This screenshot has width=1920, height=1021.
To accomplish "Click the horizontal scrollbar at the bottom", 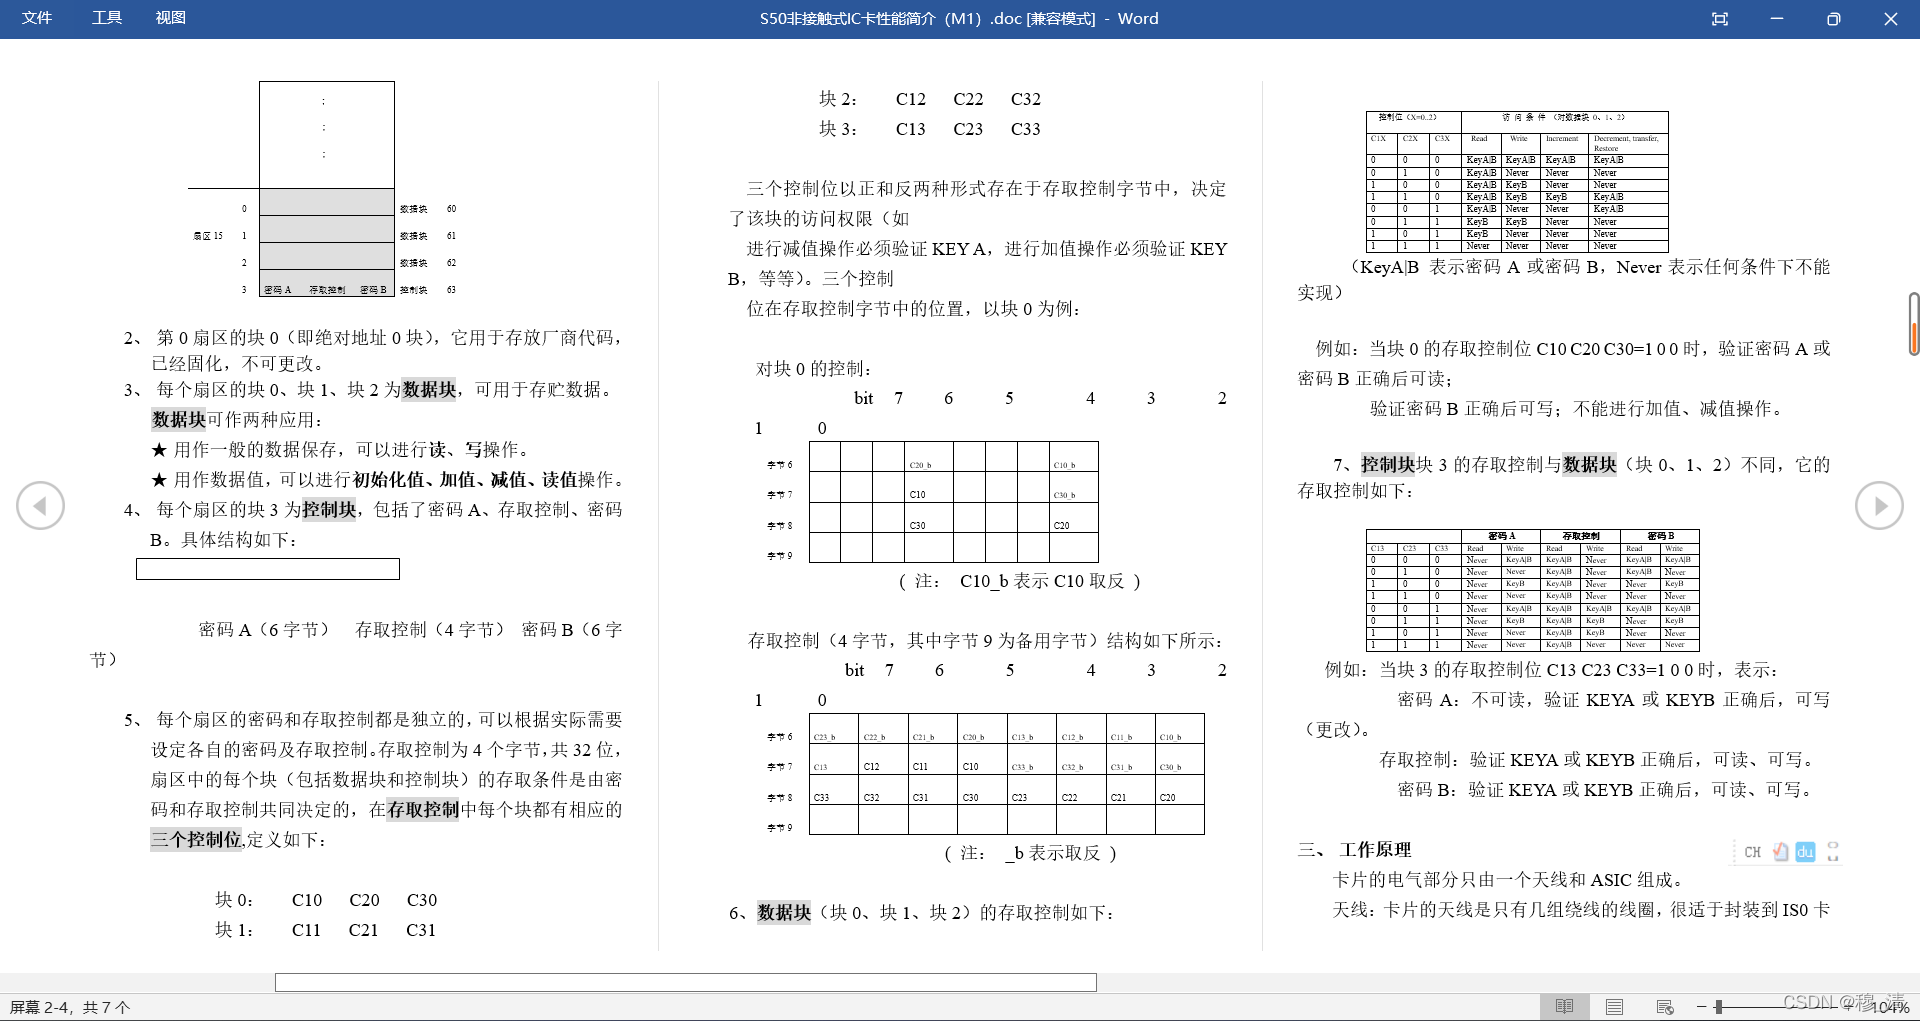I will (x=685, y=982).
